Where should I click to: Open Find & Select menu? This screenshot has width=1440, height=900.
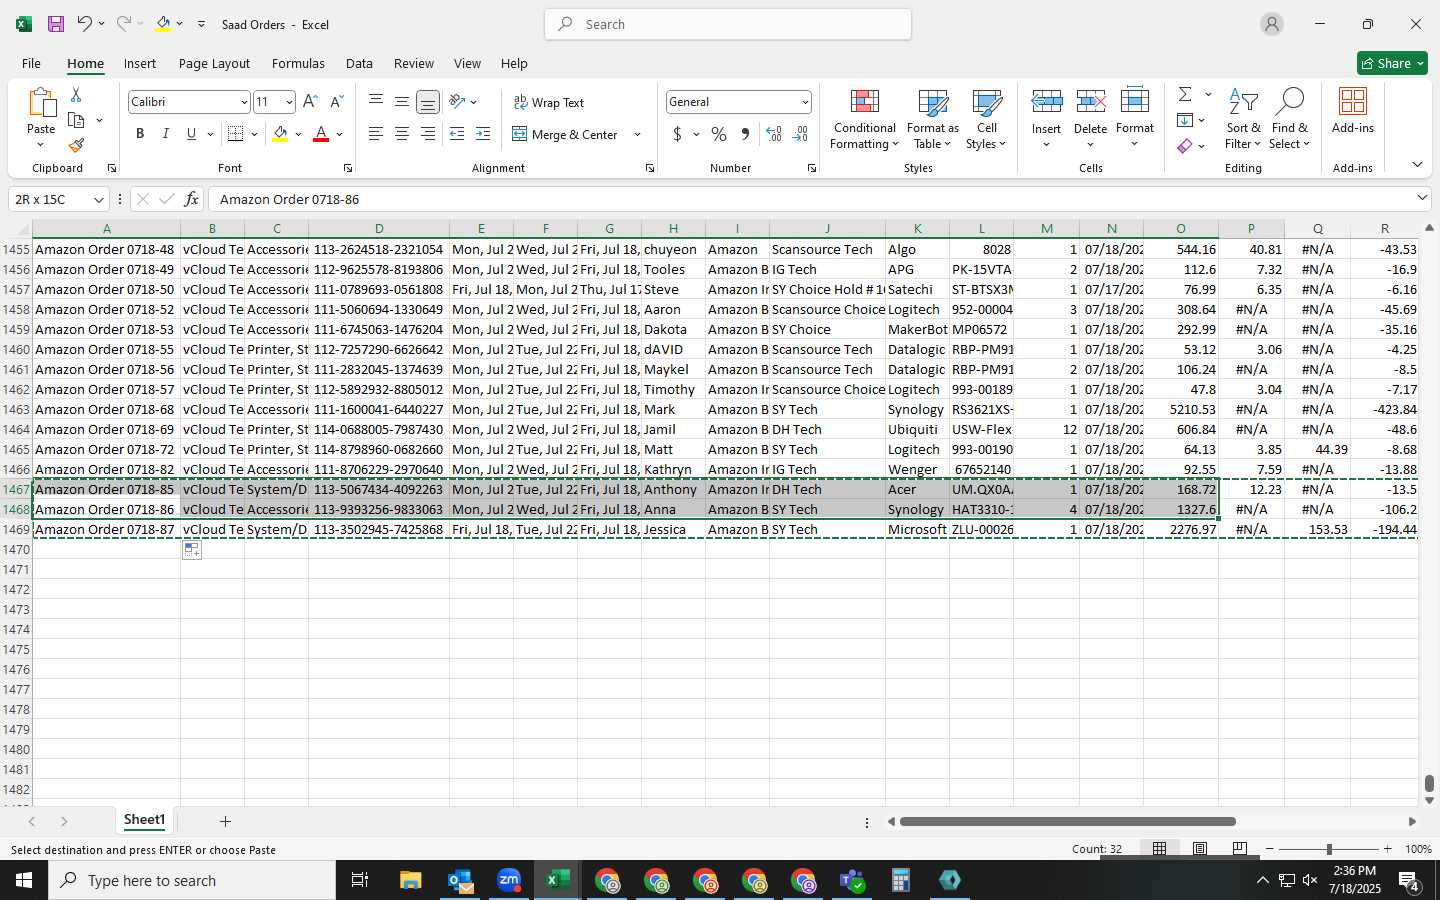click(x=1289, y=119)
